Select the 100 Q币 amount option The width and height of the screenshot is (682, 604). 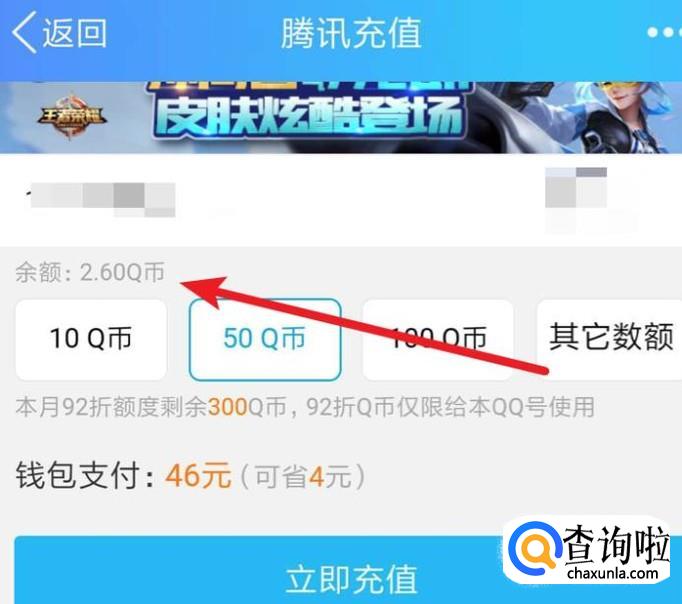tap(438, 340)
